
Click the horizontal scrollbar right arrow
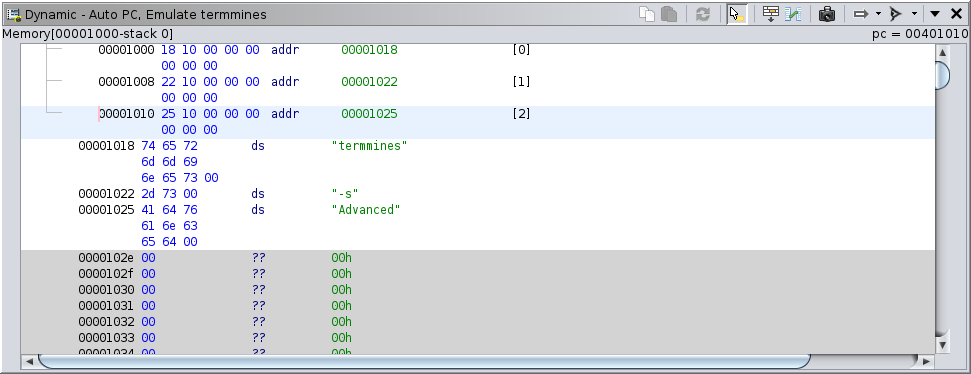pyautogui.click(x=926, y=361)
